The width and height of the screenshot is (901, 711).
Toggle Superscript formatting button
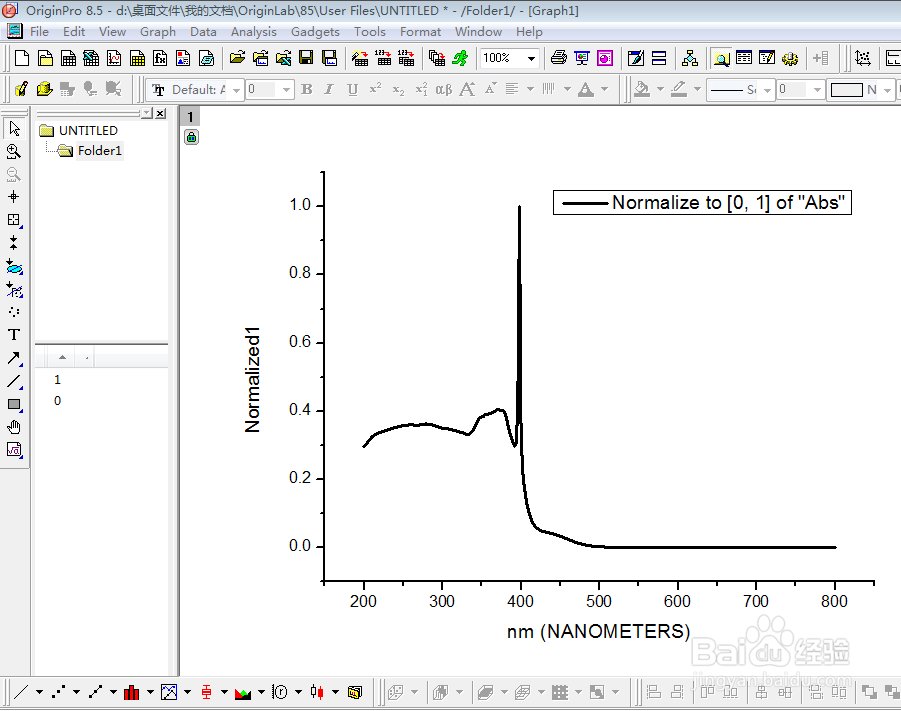[x=375, y=89]
